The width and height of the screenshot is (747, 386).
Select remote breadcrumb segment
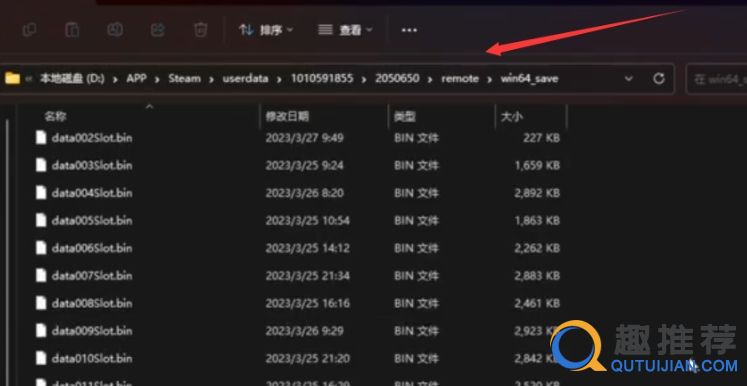tap(460, 79)
